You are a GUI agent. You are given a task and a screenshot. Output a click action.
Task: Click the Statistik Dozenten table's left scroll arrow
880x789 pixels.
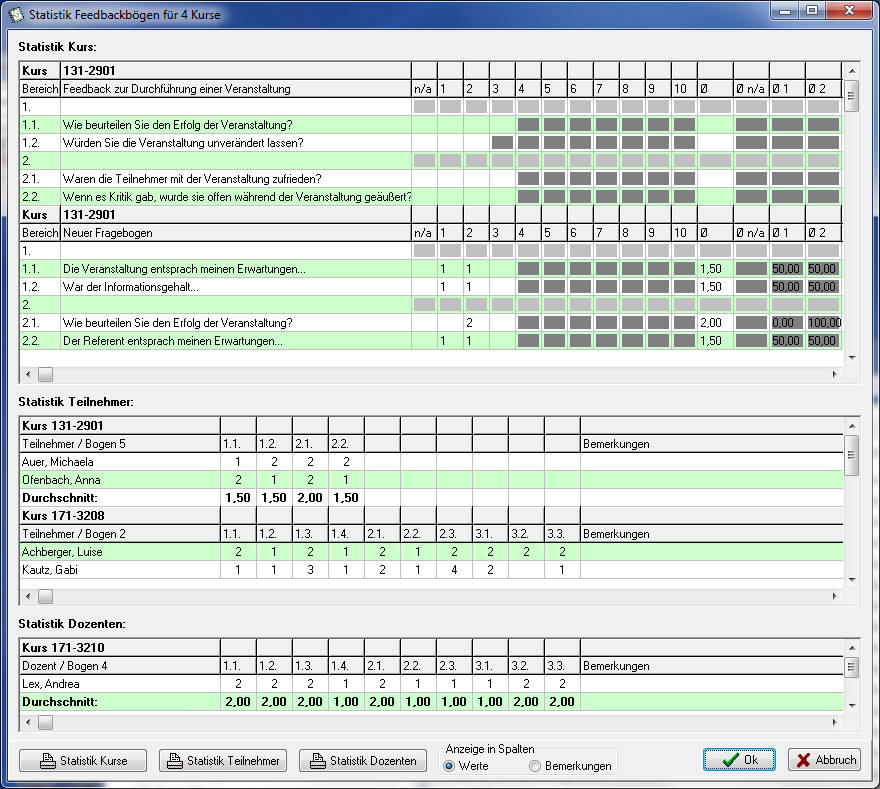coord(28,722)
